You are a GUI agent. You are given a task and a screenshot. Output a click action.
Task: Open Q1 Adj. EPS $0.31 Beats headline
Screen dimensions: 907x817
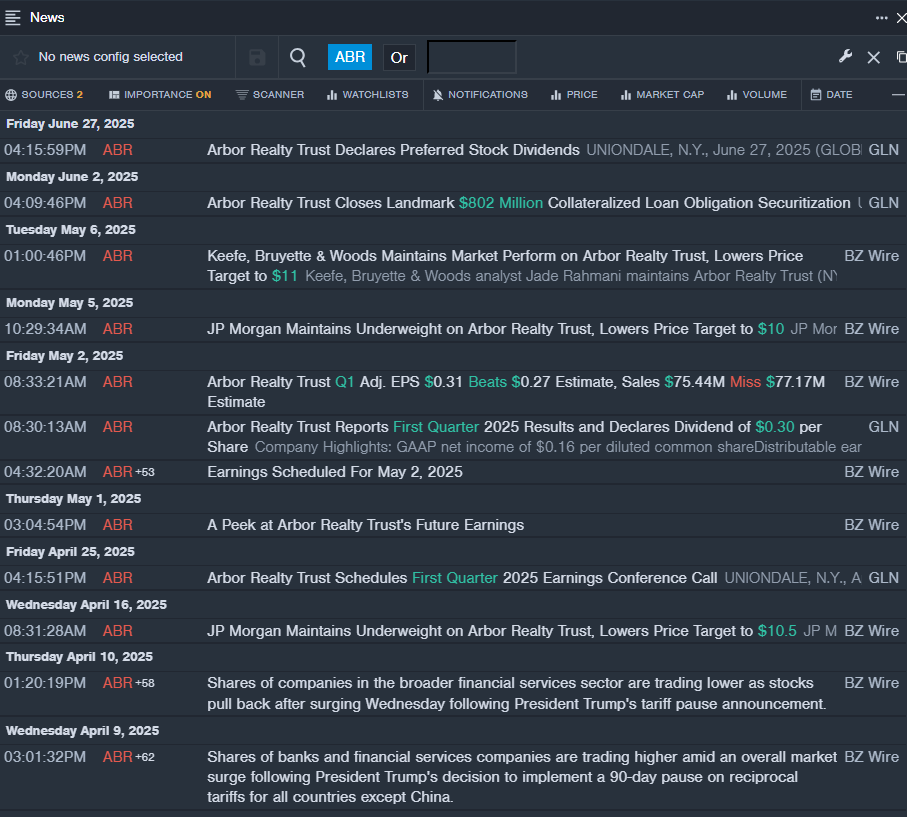pyautogui.click(x=516, y=392)
